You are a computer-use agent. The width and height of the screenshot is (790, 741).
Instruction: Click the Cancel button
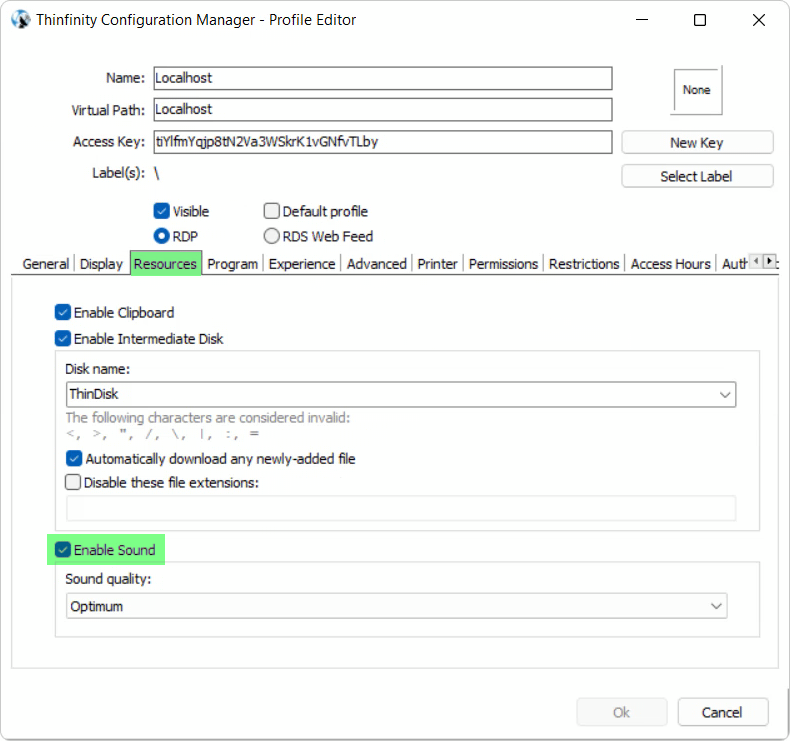[x=722, y=712]
